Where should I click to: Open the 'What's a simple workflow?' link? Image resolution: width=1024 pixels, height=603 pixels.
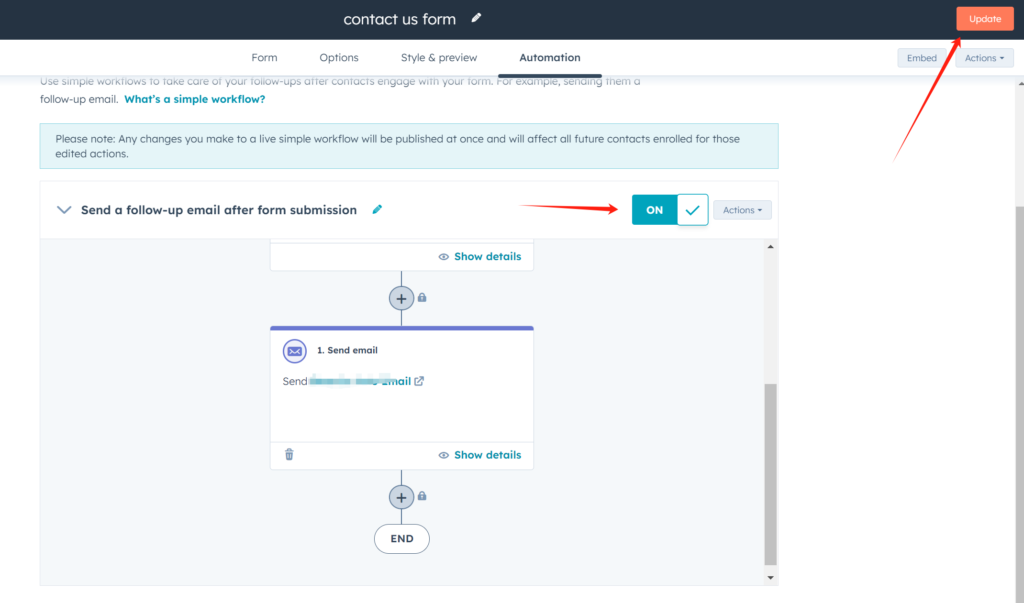point(194,100)
